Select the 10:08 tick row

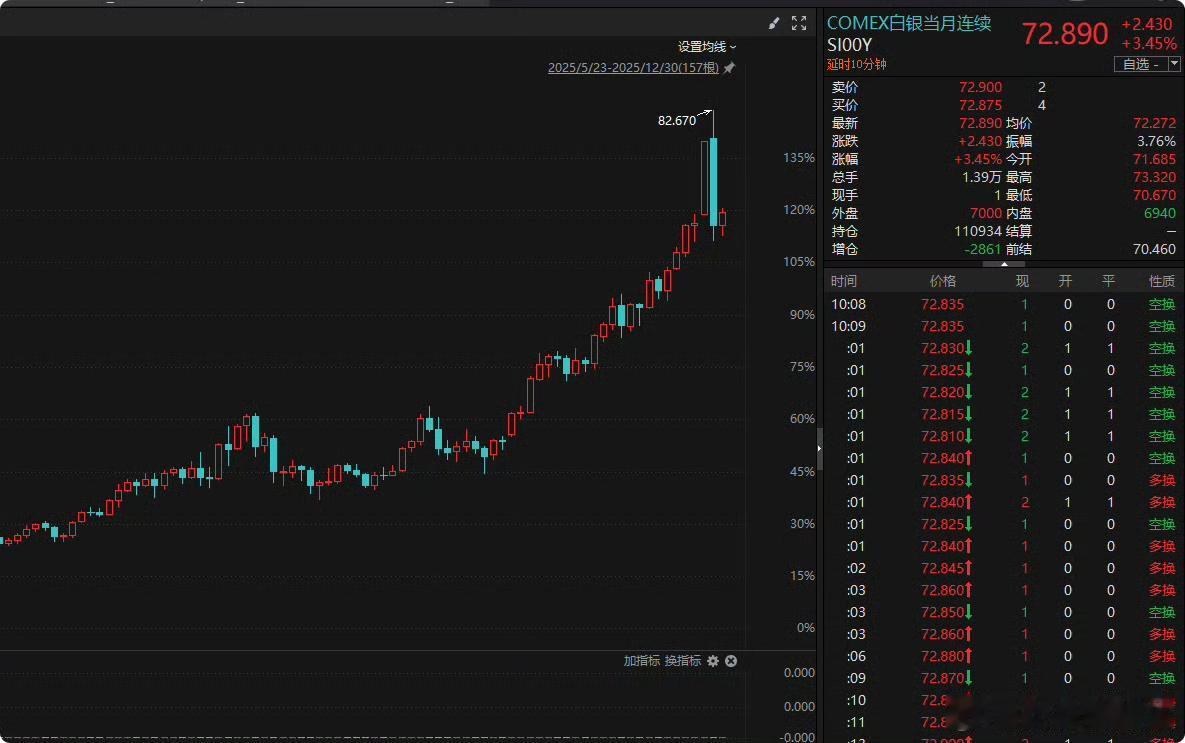pos(1003,305)
